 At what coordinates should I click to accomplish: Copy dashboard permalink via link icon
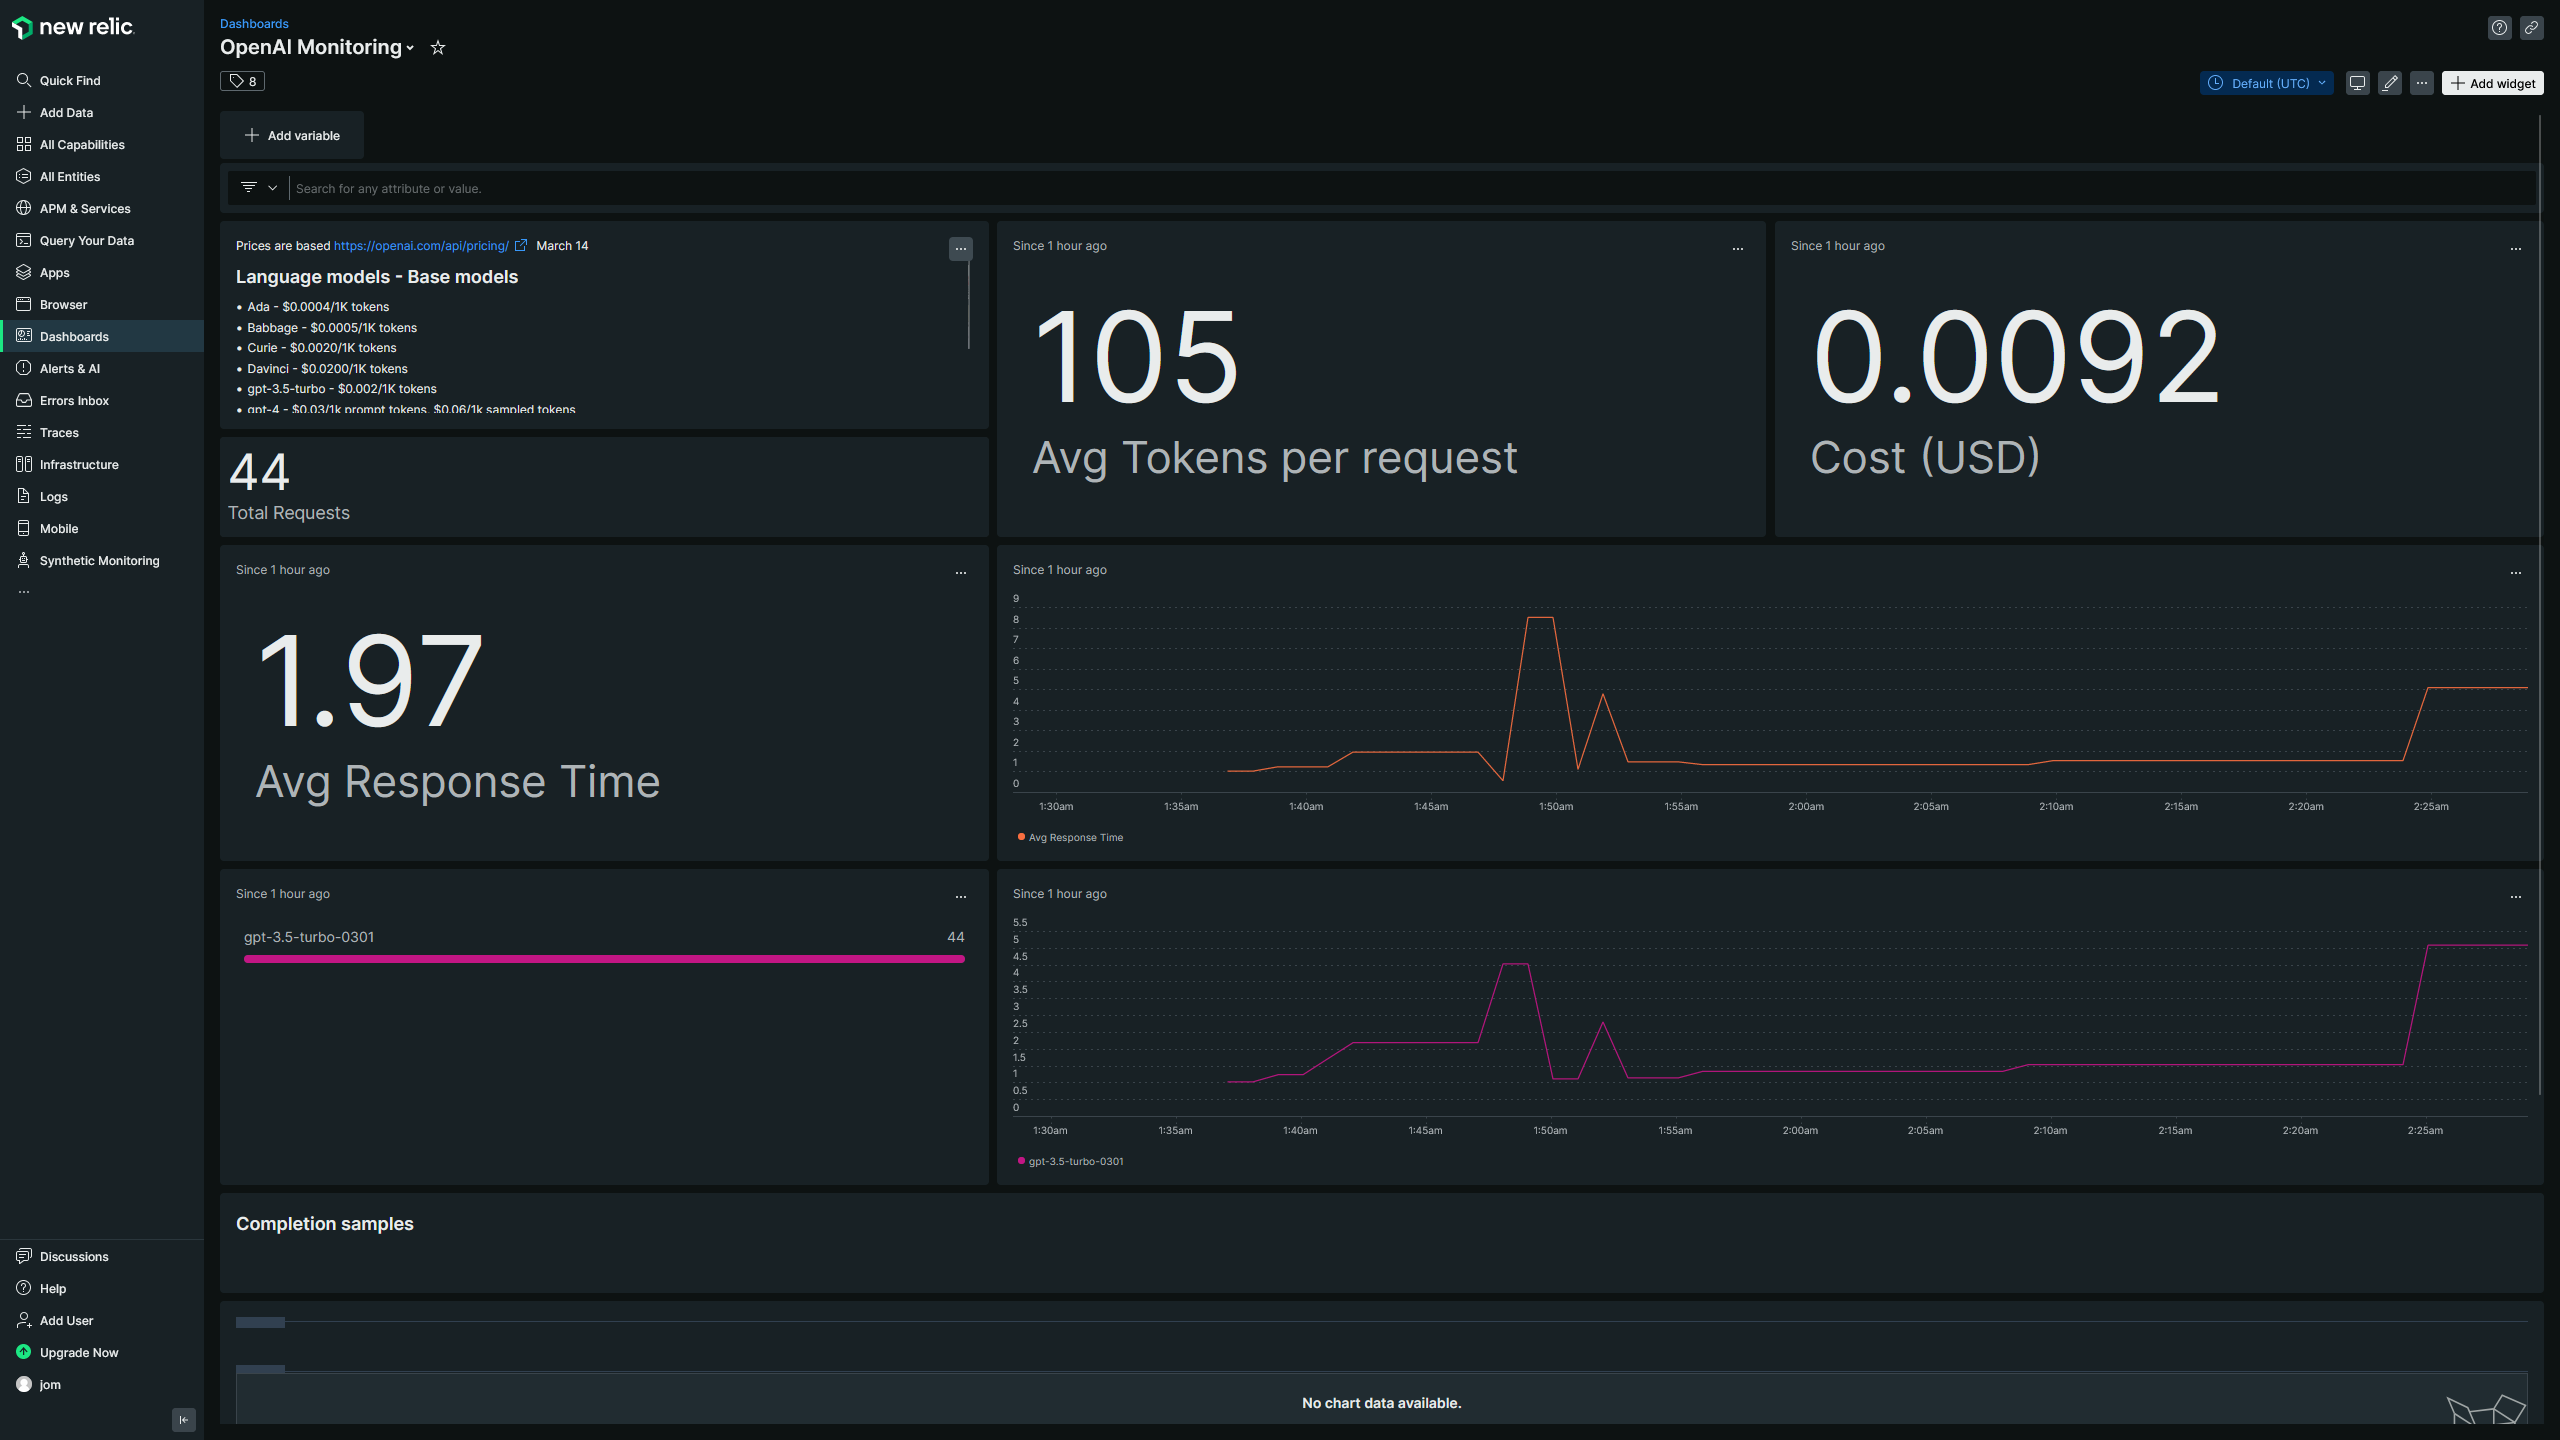point(2531,28)
